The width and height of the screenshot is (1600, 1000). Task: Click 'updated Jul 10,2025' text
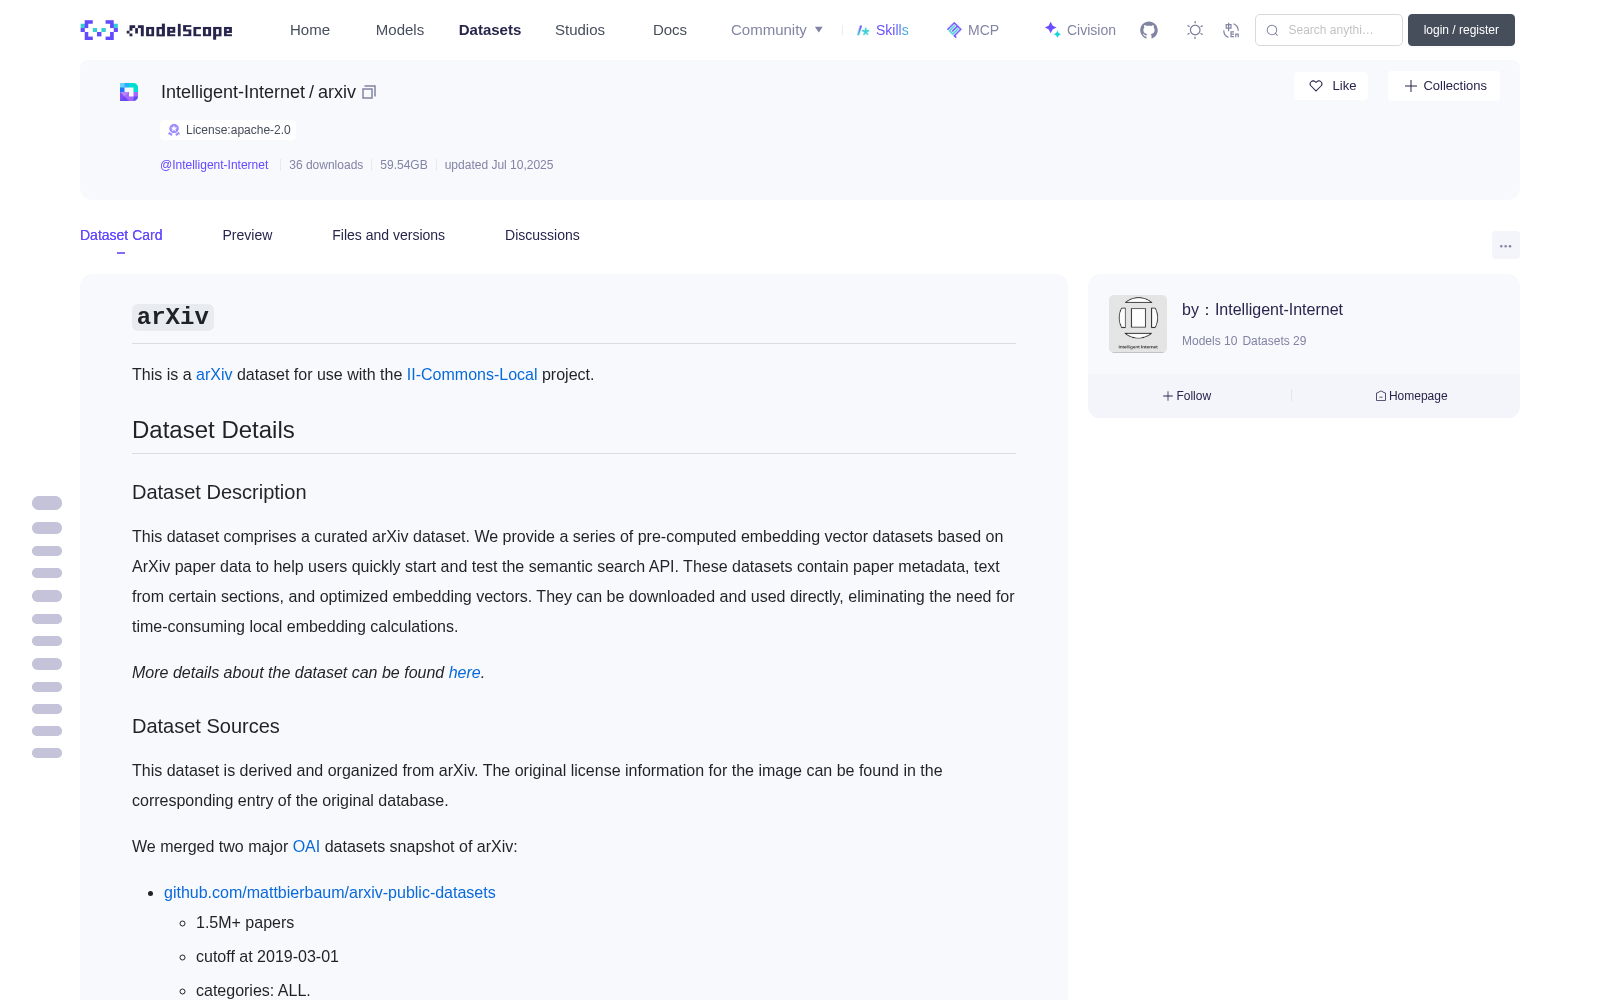coord(499,165)
